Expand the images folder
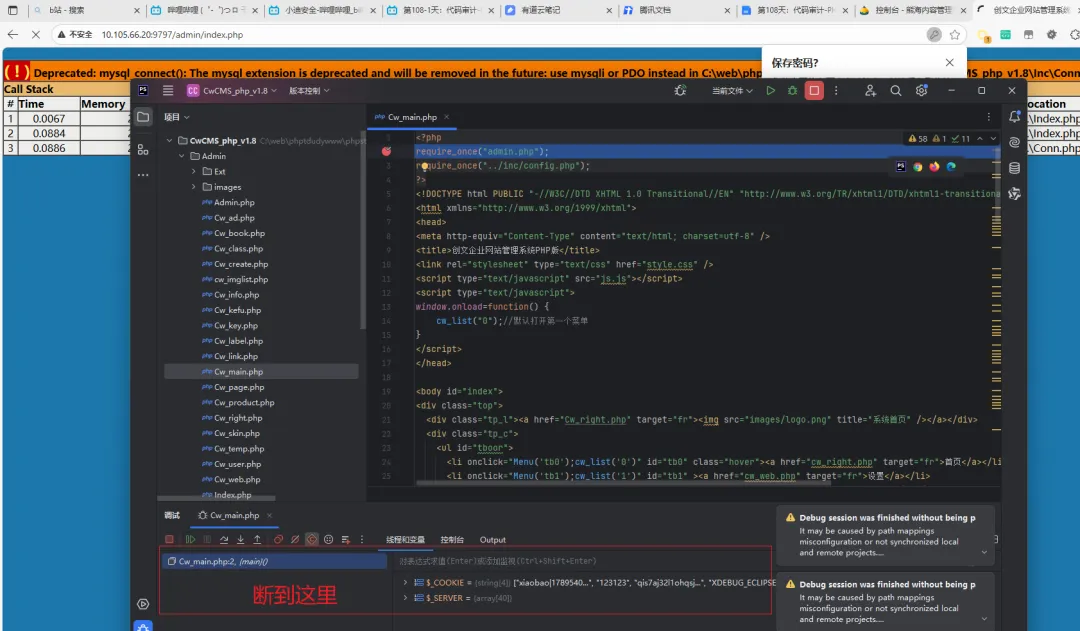Screen dimensions: 1080x631 pyautogui.click(x=194, y=187)
